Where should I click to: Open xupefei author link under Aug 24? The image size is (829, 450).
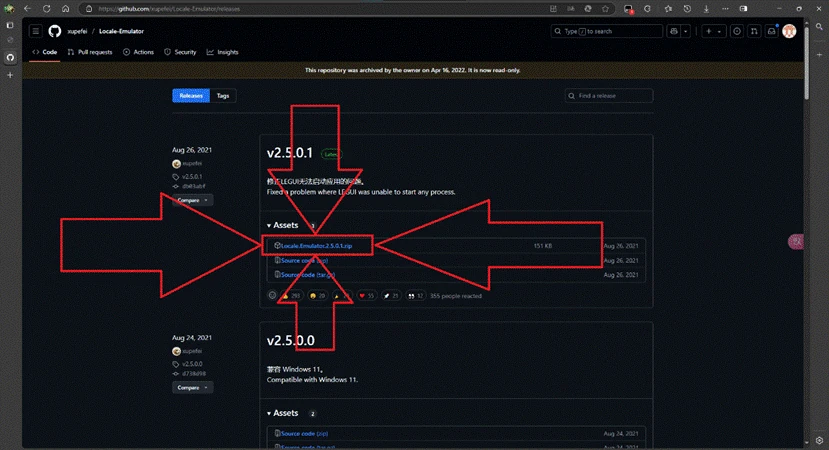tap(192, 351)
